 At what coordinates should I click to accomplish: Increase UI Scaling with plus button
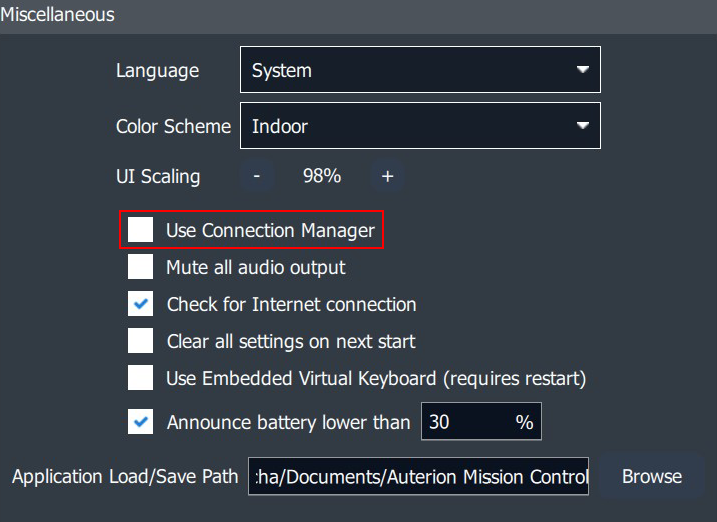click(x=387, y=176)
